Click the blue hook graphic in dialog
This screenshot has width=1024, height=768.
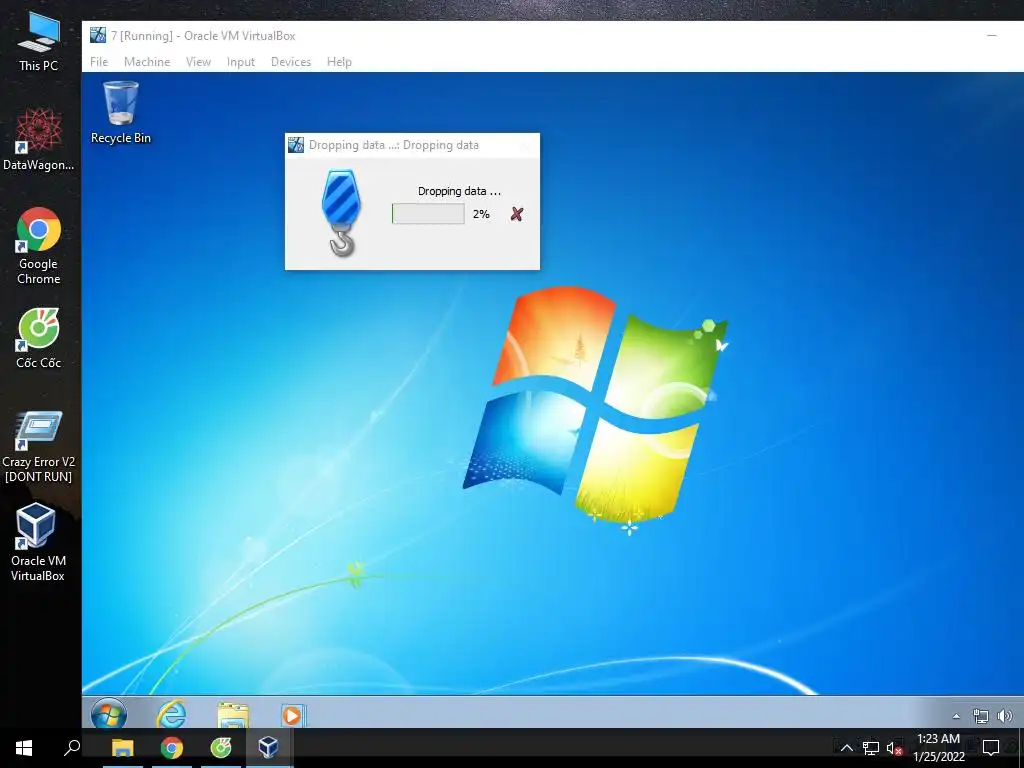[x=341, y=212]
